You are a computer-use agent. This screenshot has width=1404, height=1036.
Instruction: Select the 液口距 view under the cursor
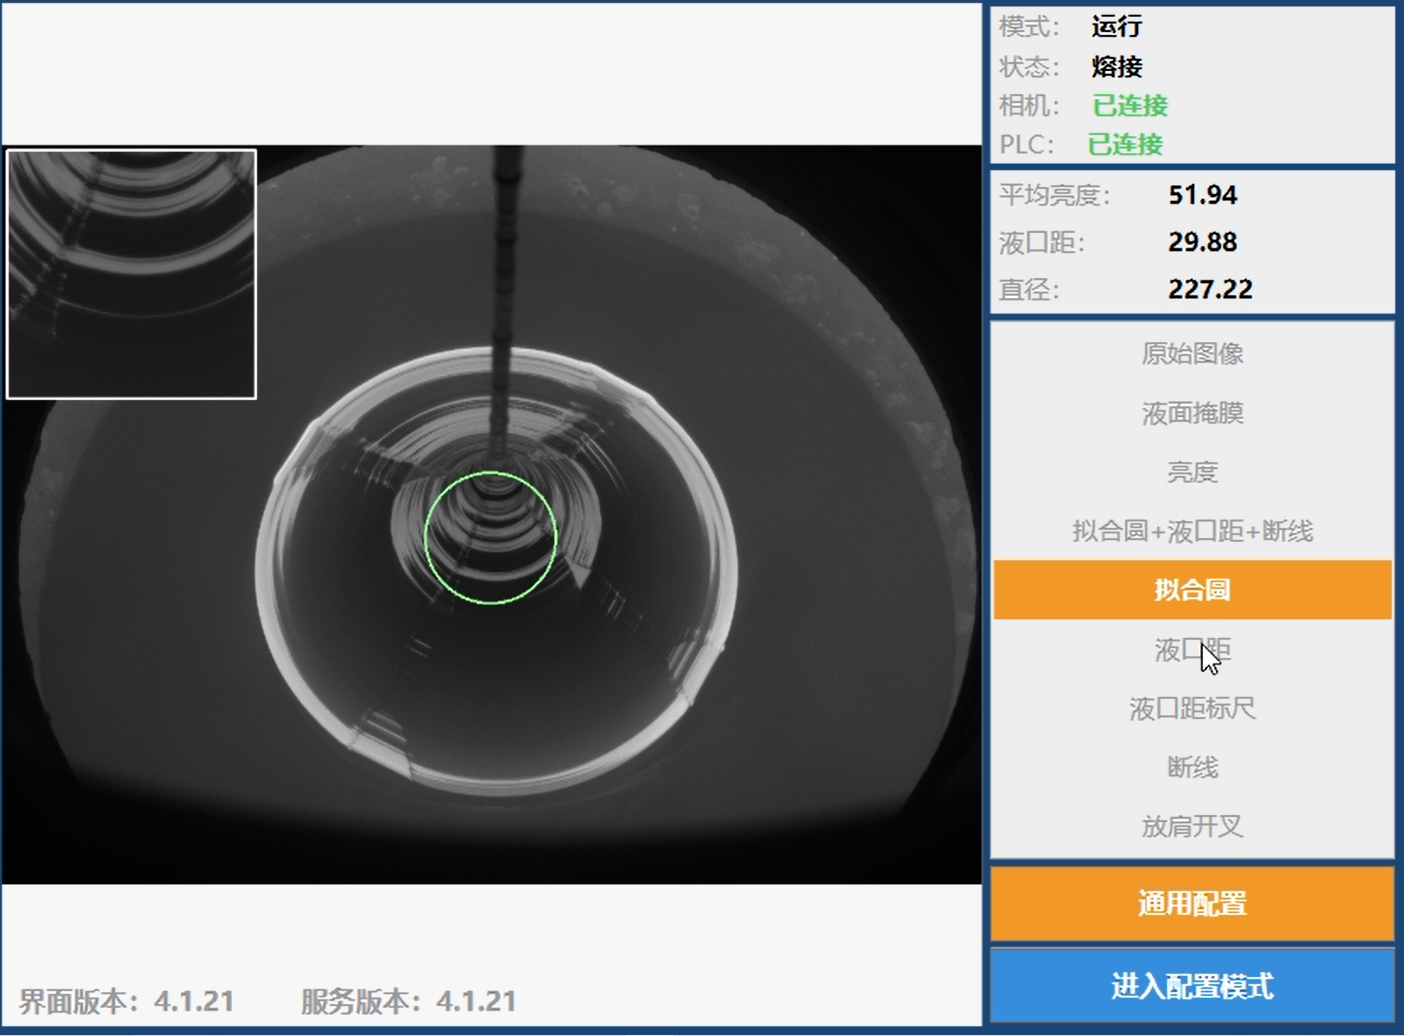pos(1192,650)
